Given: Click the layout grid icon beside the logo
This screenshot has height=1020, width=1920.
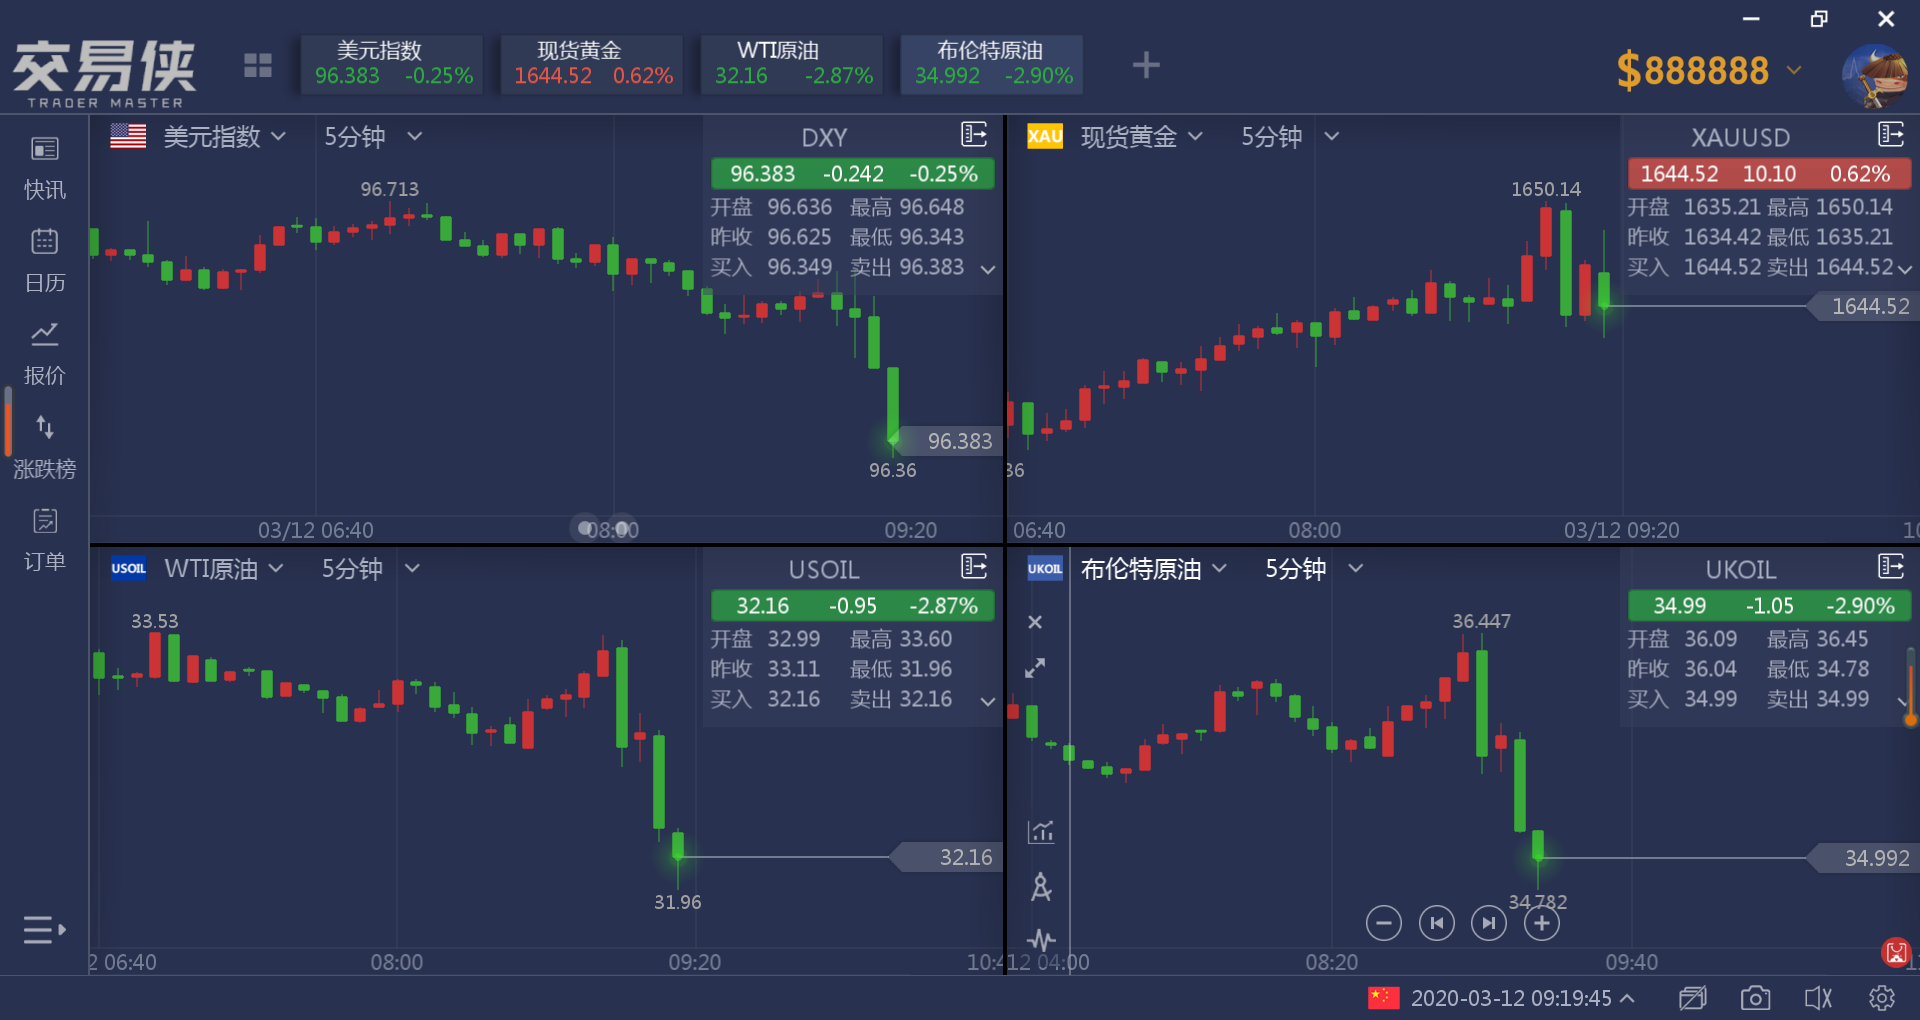Looking at the screenshot, I should point(258,64).
